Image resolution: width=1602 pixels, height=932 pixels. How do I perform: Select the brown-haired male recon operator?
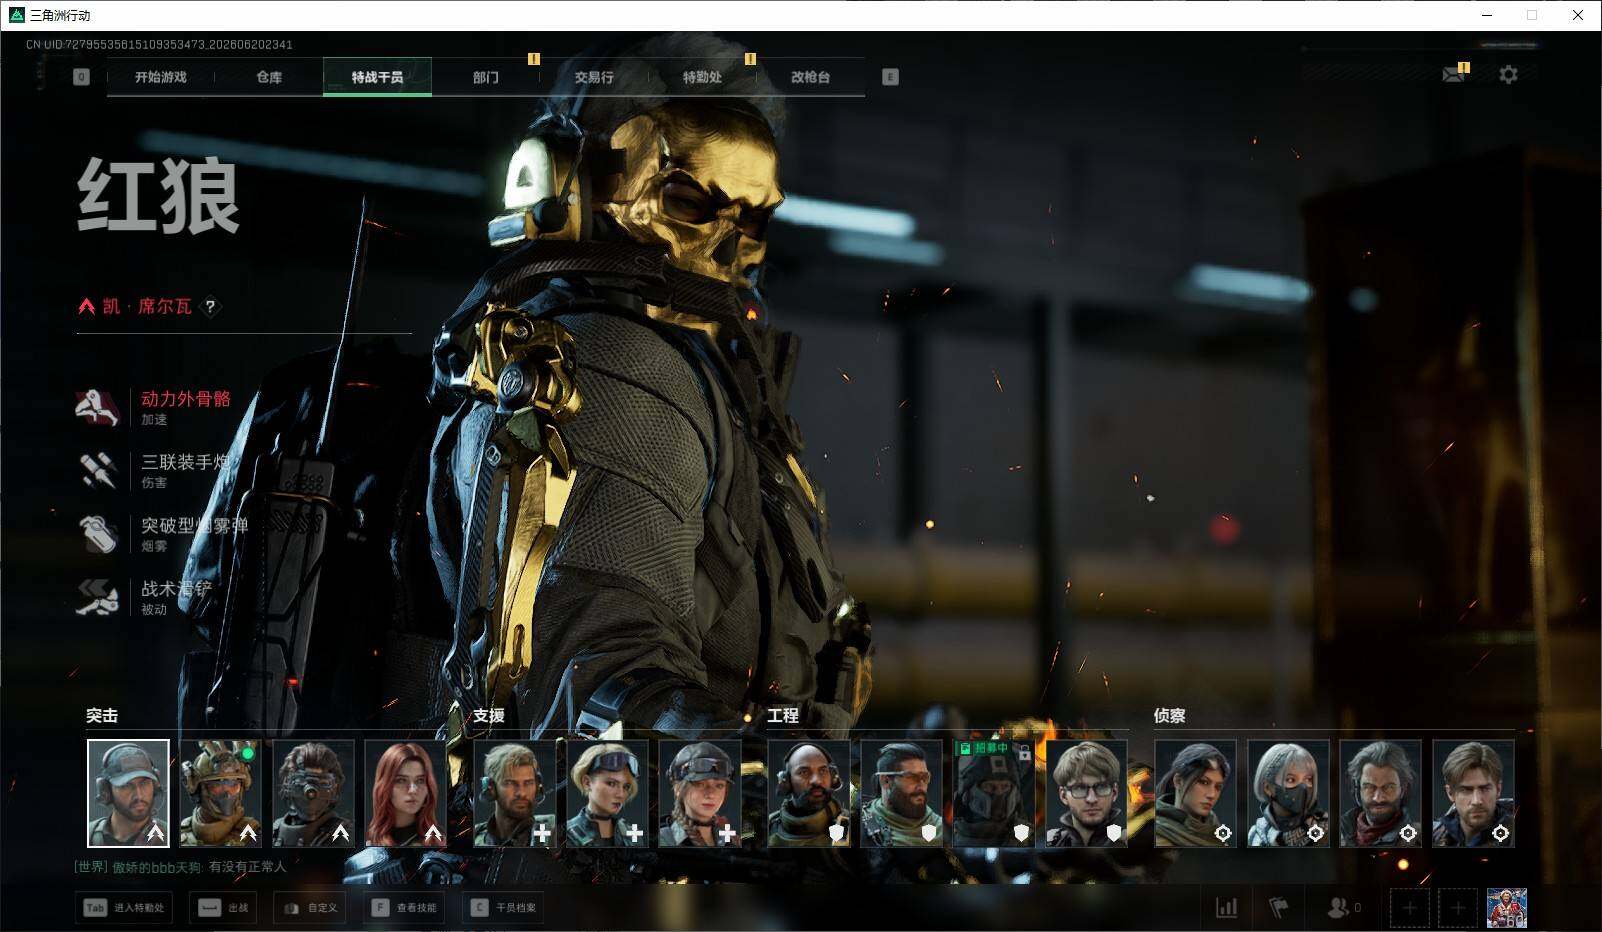pyautogui.click(x=1473, y=793)
